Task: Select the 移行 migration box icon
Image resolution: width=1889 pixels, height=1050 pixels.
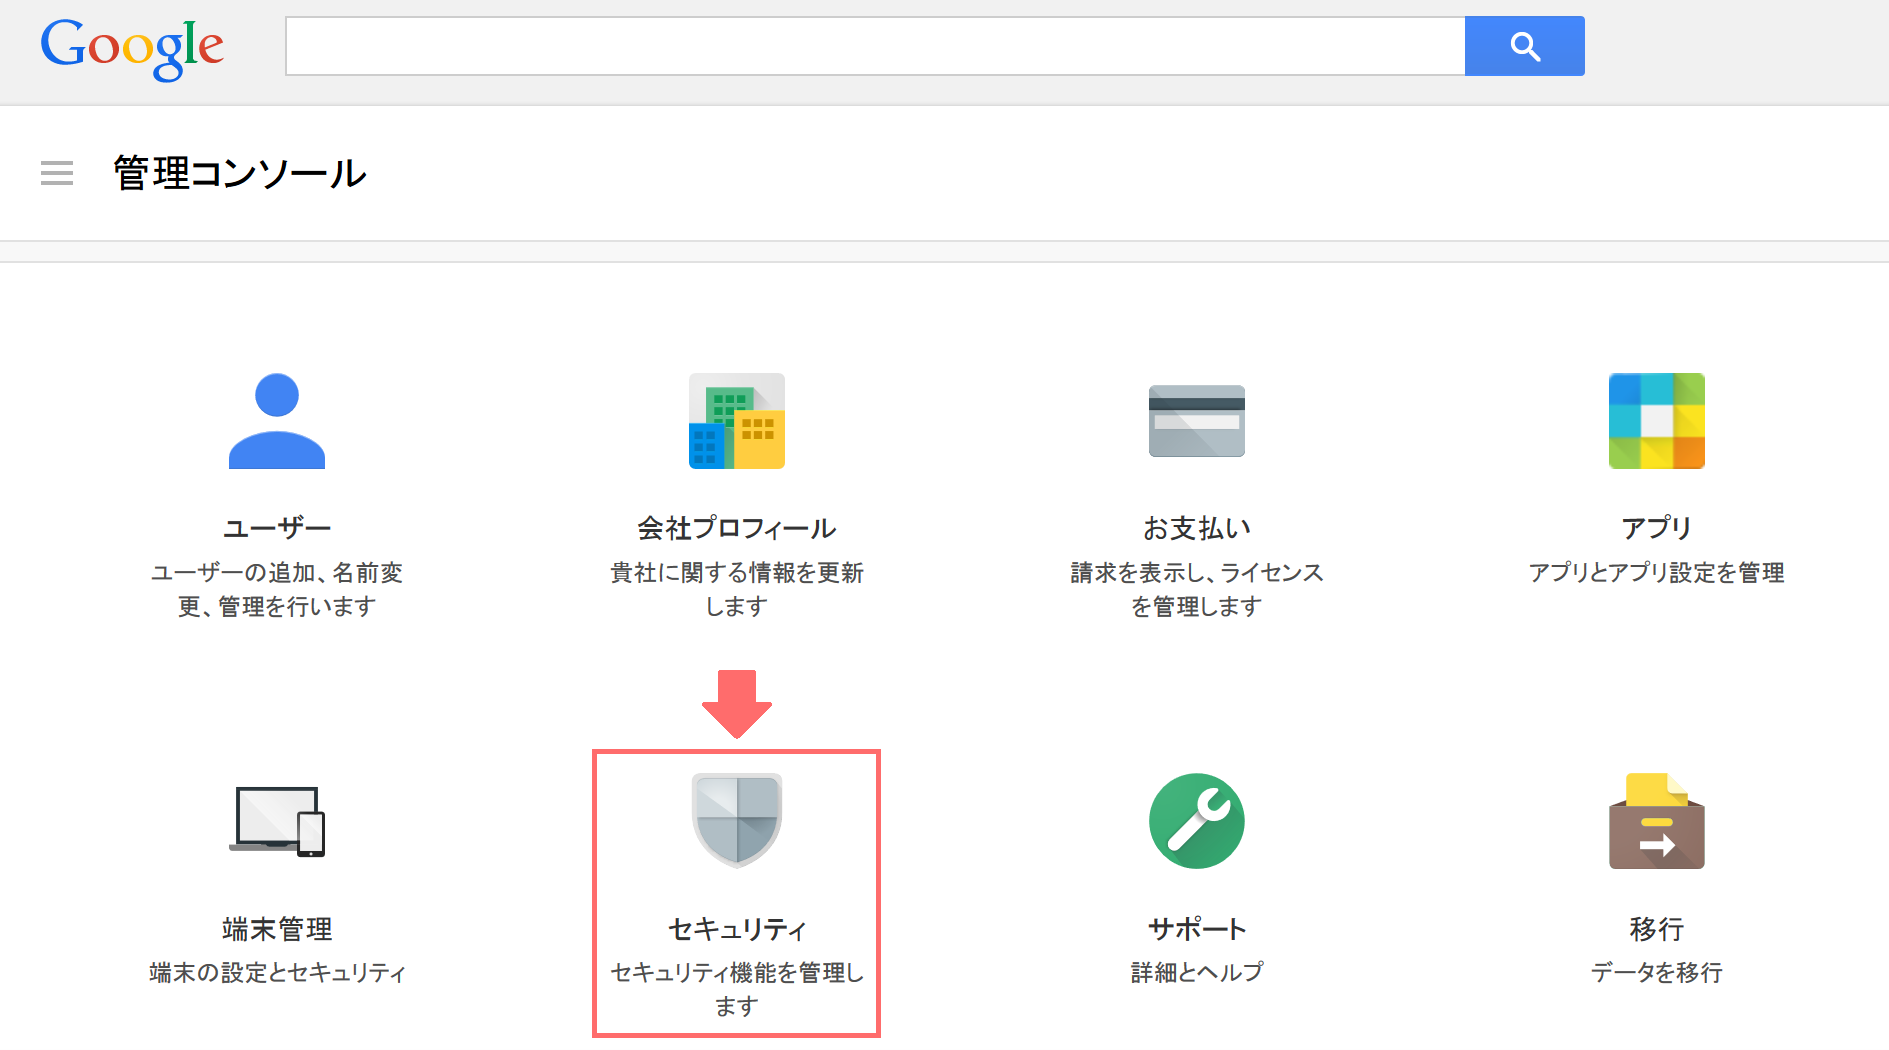Action: 1656,821
